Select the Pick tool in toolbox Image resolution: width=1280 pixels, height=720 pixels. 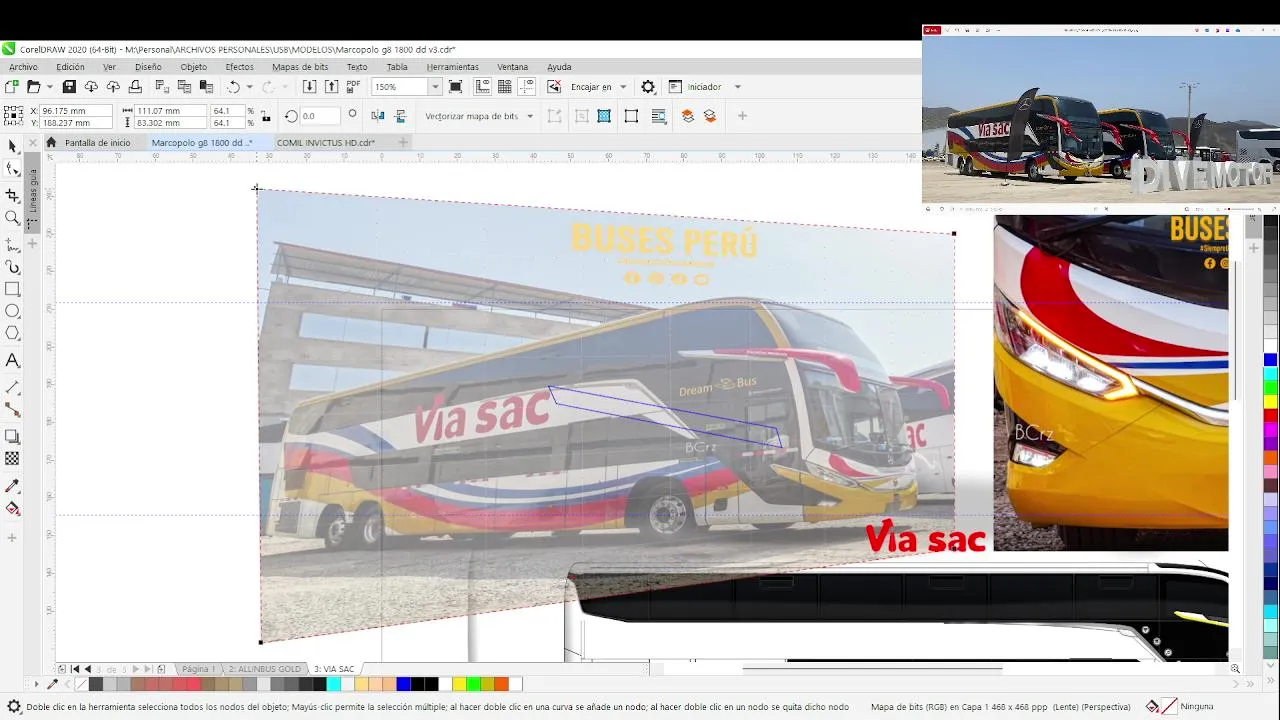(12, 146)
